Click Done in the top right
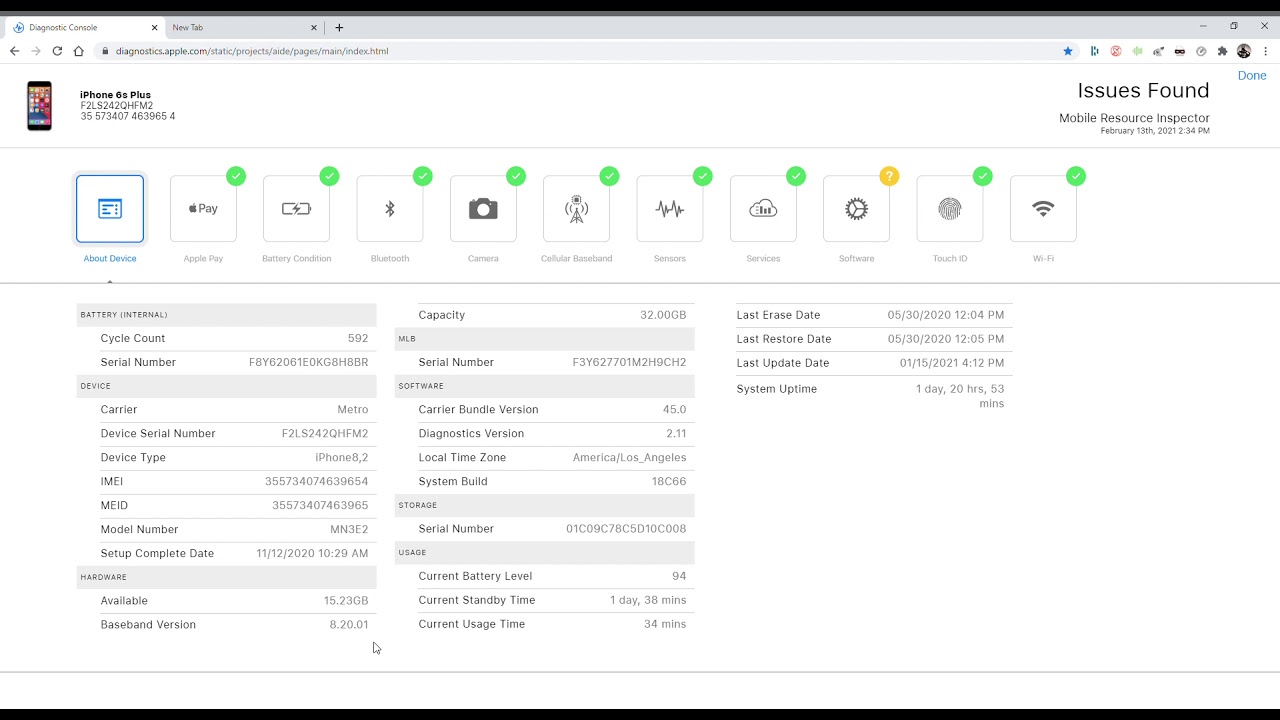This screenshot has width=1280, height=720. pyautogui.click(x=1252, y=75)
